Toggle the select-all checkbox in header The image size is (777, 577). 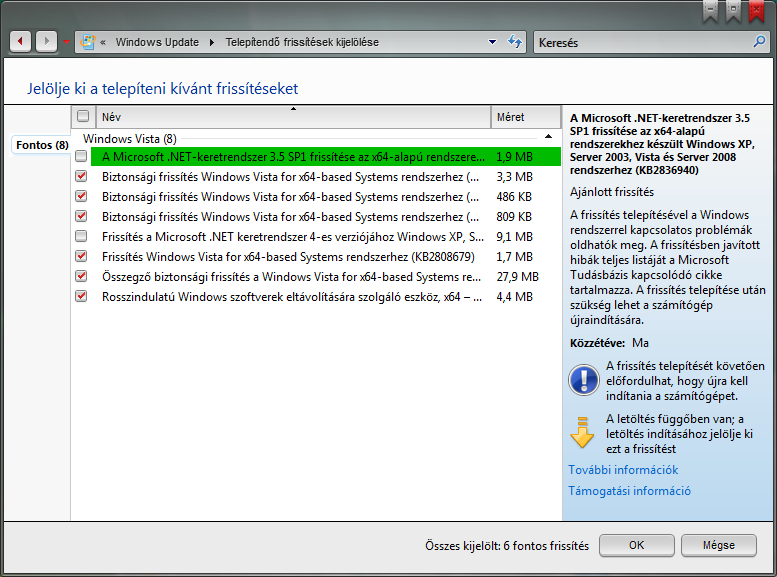(x=83, y=116)
